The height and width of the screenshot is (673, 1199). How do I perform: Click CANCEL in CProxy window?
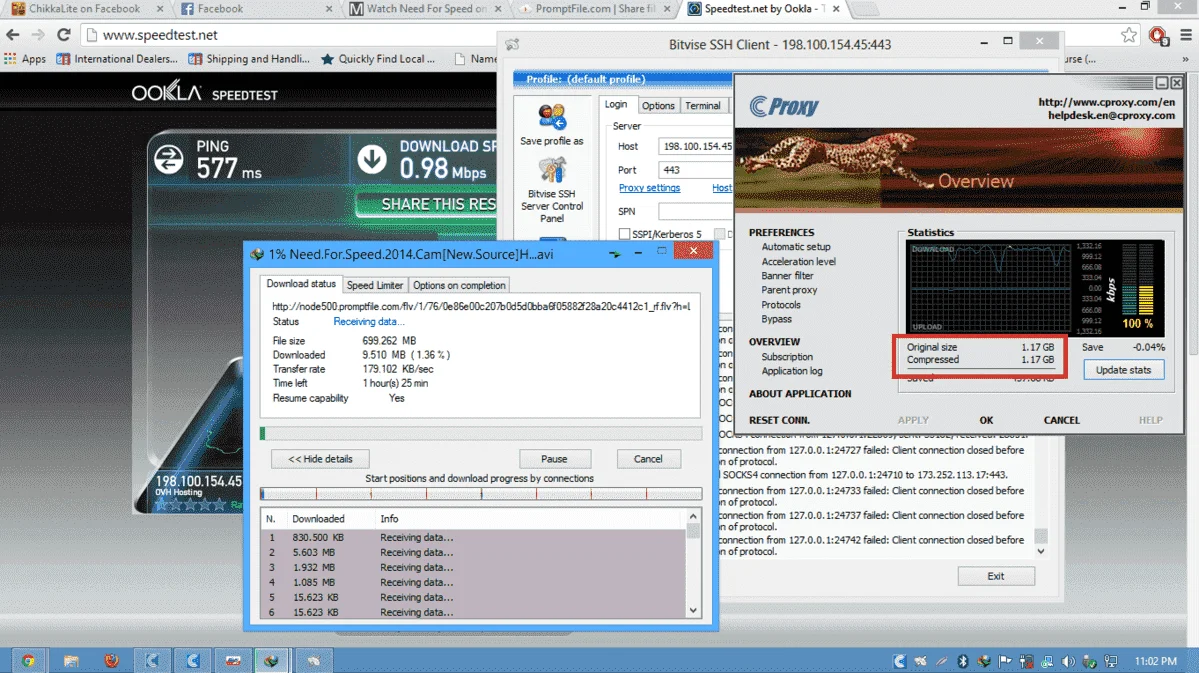tap(1061, 421)
